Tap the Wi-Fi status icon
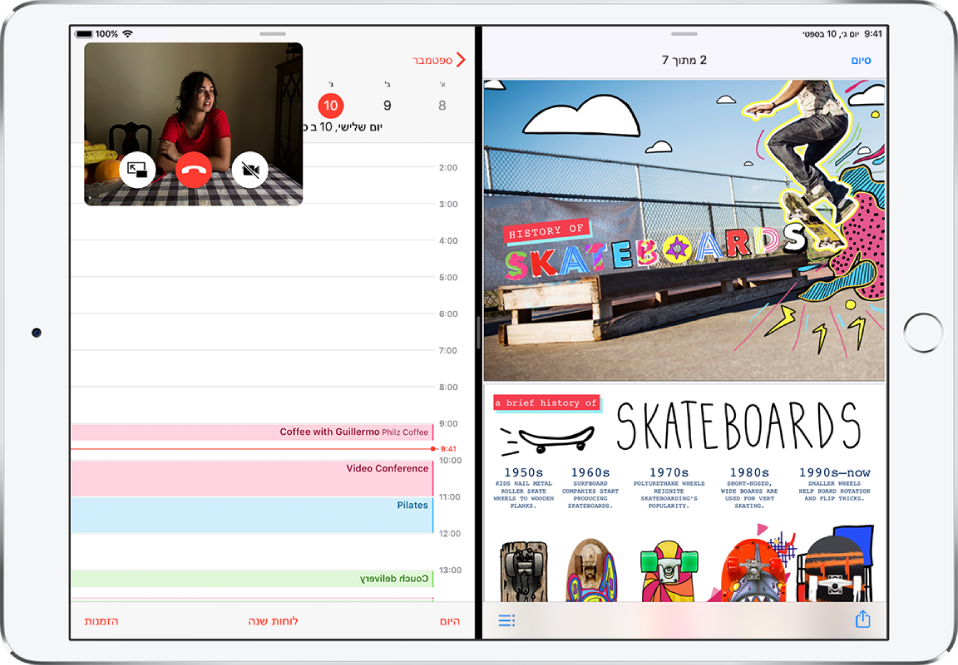 pos(127,34)
